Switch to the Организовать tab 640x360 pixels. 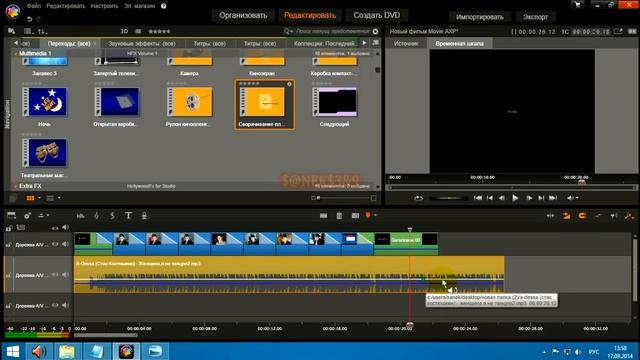pyautogui.click(x=243, y=15)
